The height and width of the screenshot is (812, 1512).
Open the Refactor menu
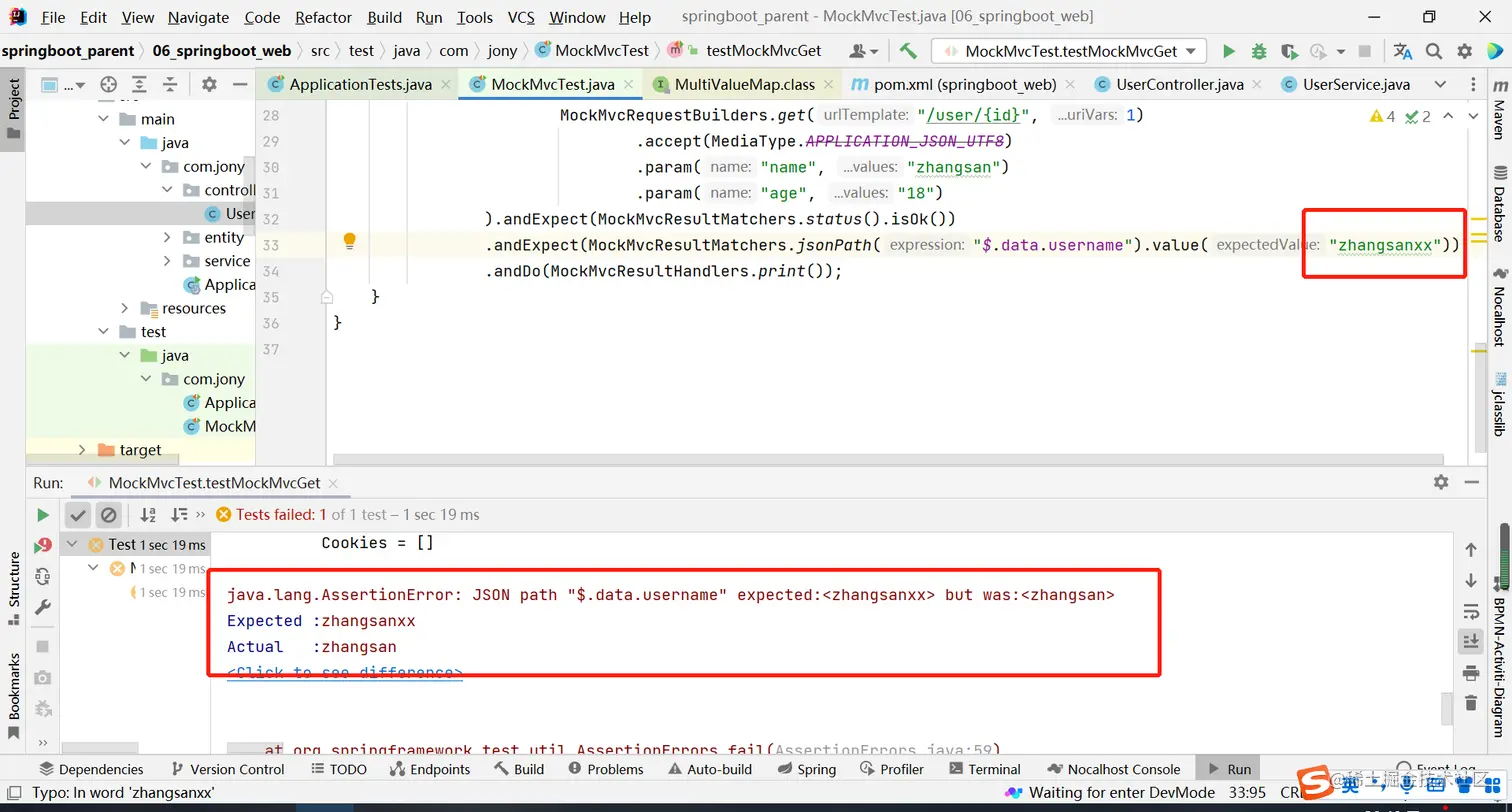click(x=323, y=17)
